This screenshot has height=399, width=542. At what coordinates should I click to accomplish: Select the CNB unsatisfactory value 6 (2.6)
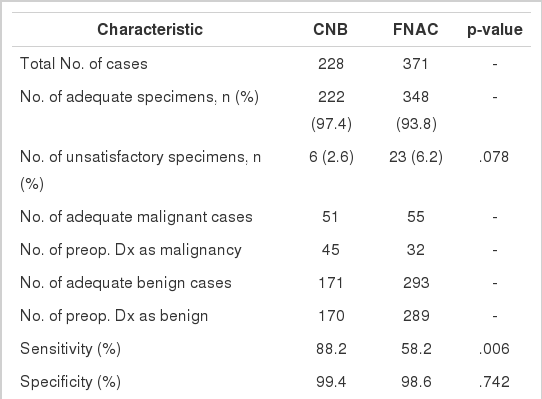coord(331,157)
